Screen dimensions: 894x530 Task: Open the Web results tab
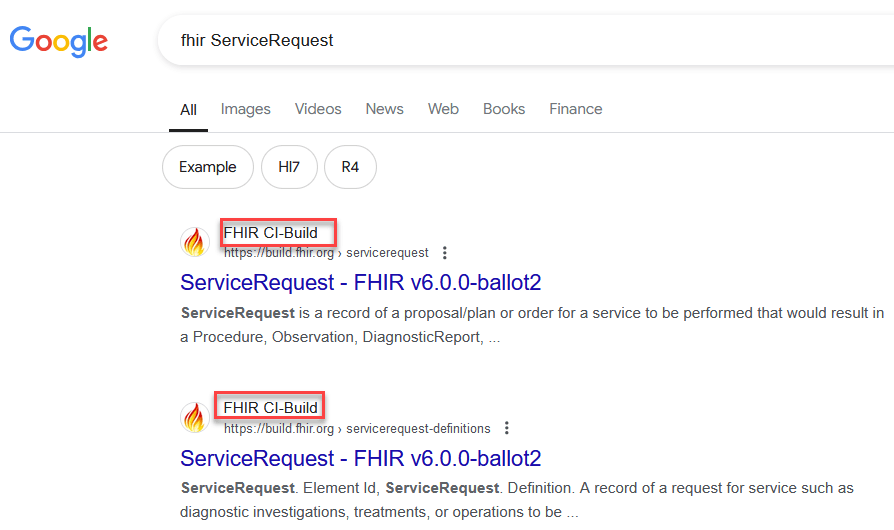(443, 109)
